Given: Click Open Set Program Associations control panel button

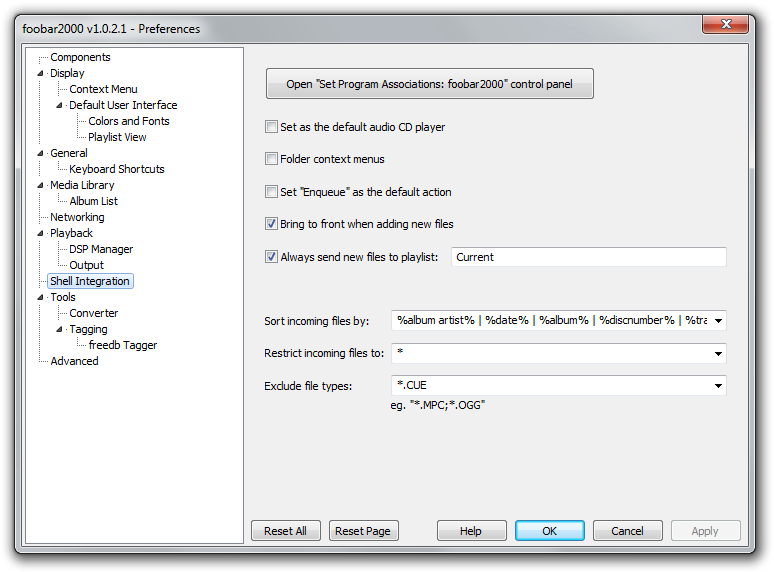Looking at the screenshot, I should 429,84.
